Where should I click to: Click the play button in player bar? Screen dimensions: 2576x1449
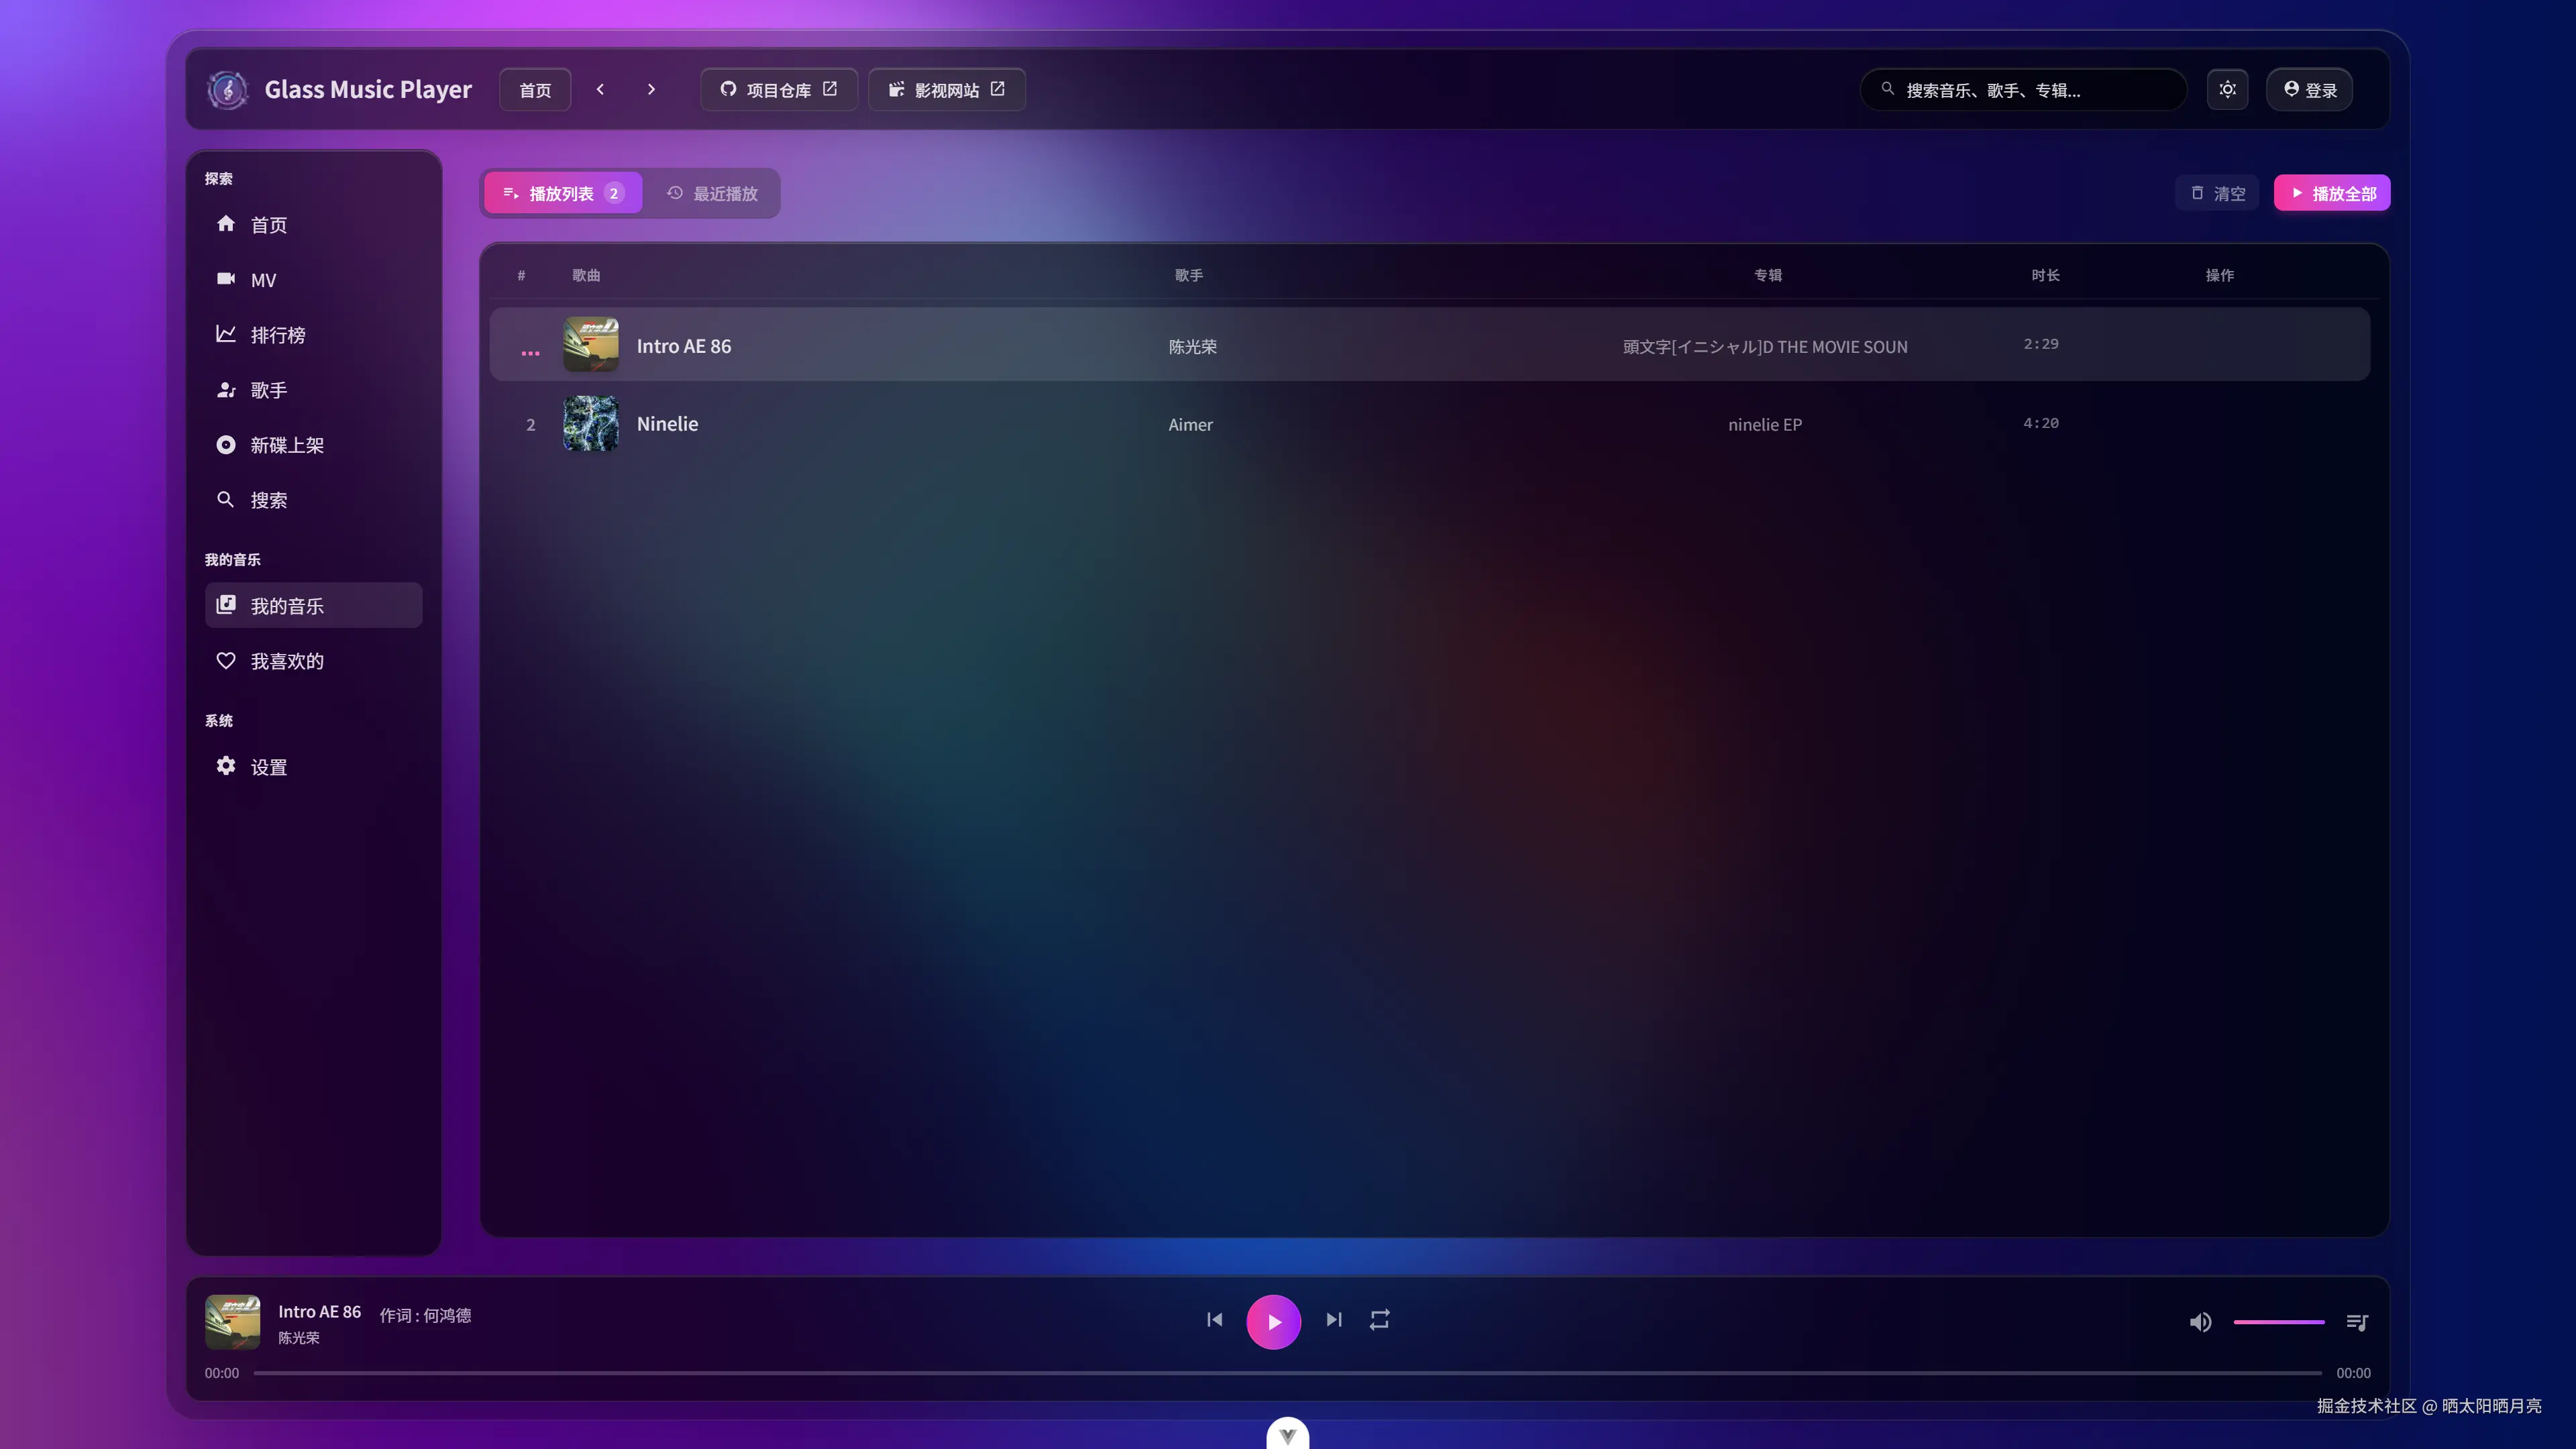(1273, 1321)
